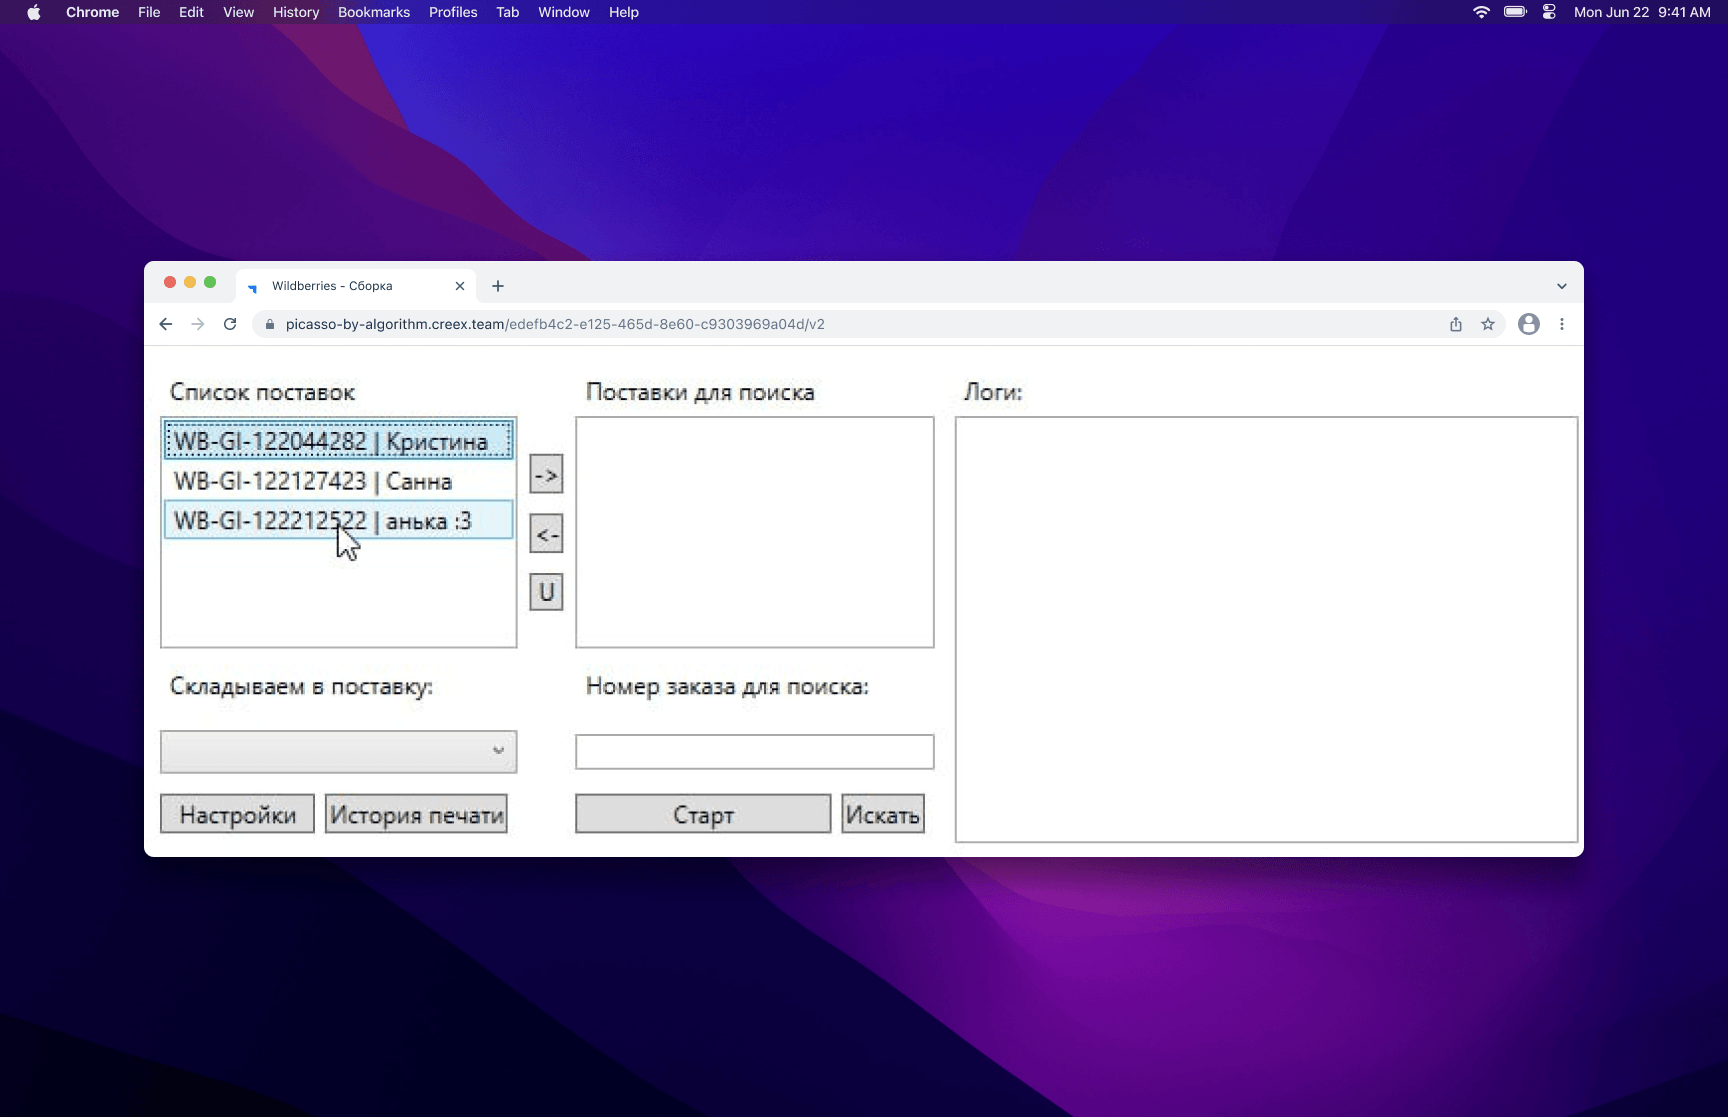Open macOS Control Center
1728x1117 pixels.
1549,12
